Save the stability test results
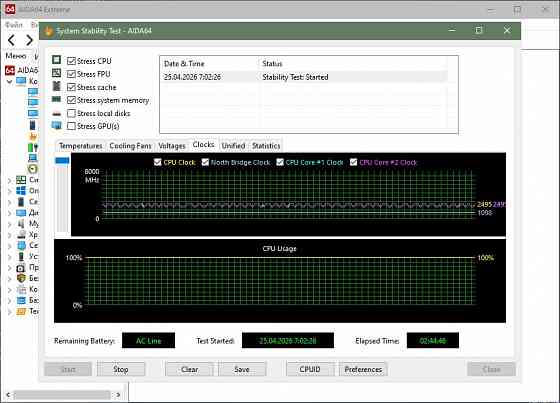This screenshot has height=403, width=560. pos(242,369)
